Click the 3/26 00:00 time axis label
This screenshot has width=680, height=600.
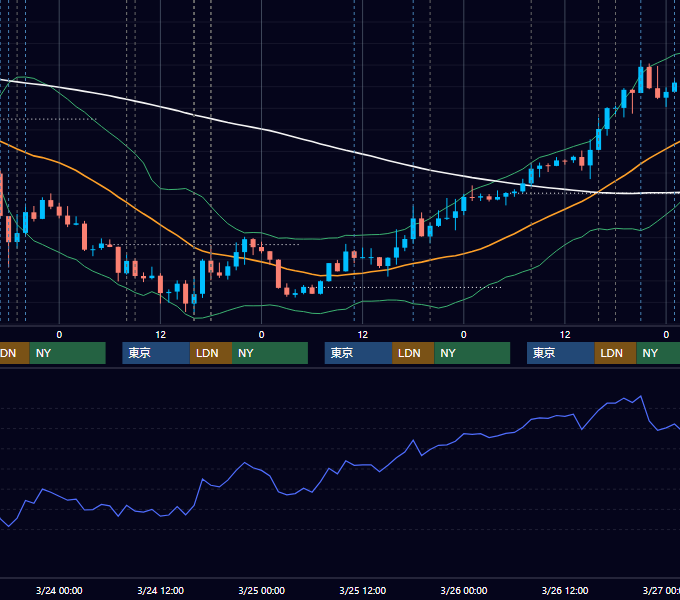tap(464, 590)
